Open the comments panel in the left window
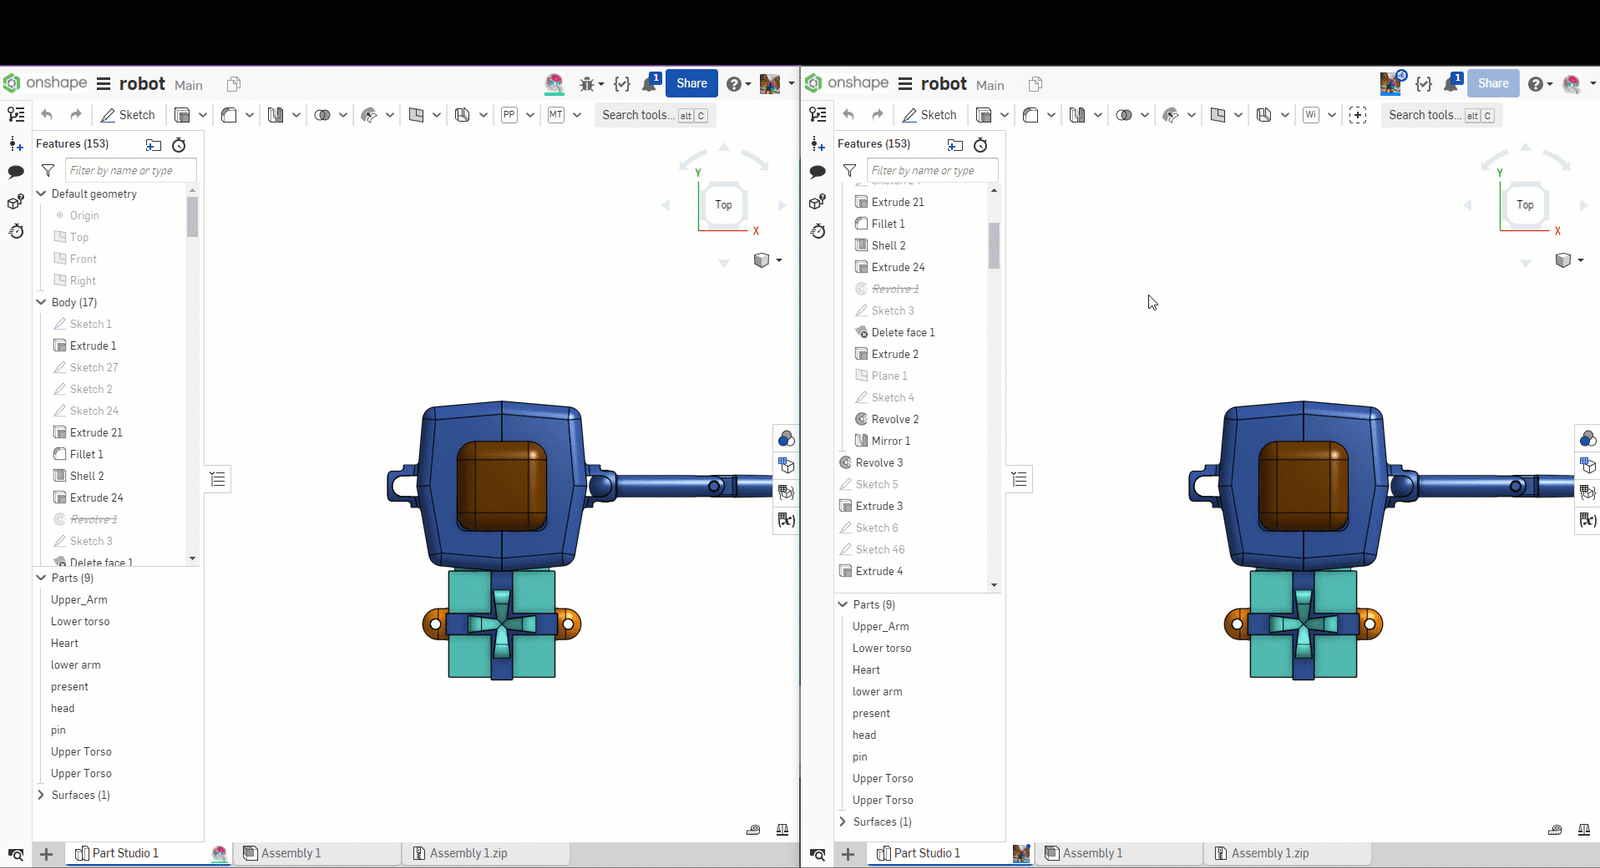The image size is (1600, 868). pyautogui.click(x=16, y=172)
